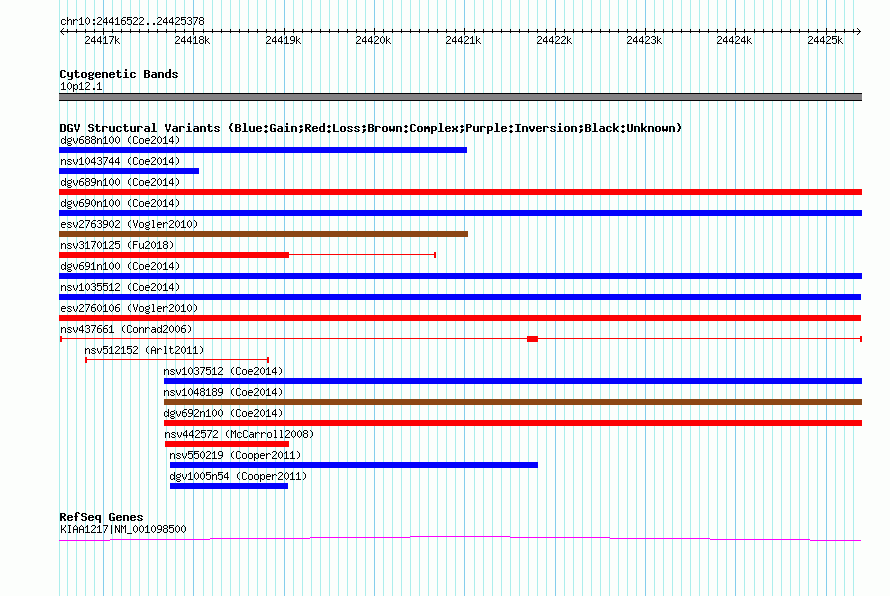Click the dgv690n100 (Coe2014) label
This screenshot has height=596, width=890.
point(120,203)
